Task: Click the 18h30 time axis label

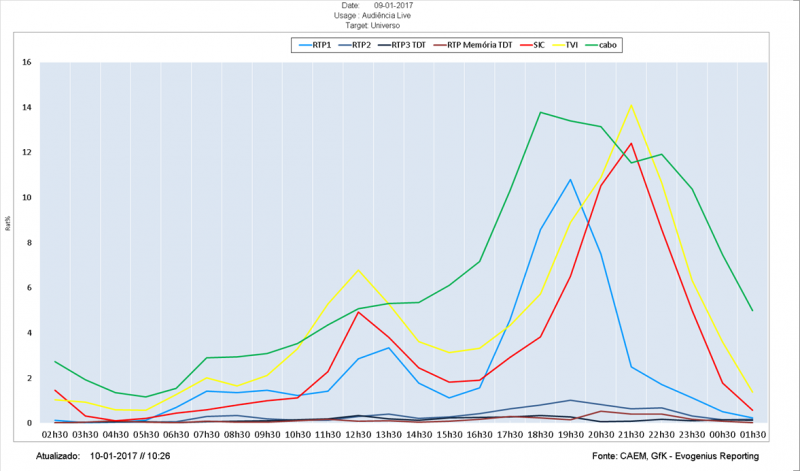Action: 540,435
